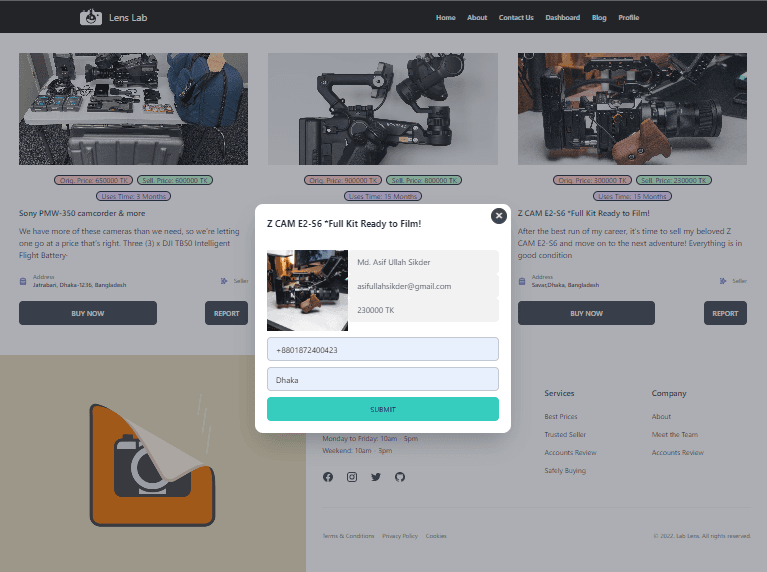Focus the phone number field +8801872400423
The width and height of the screenshot is (767, 572).
(383, 349)
